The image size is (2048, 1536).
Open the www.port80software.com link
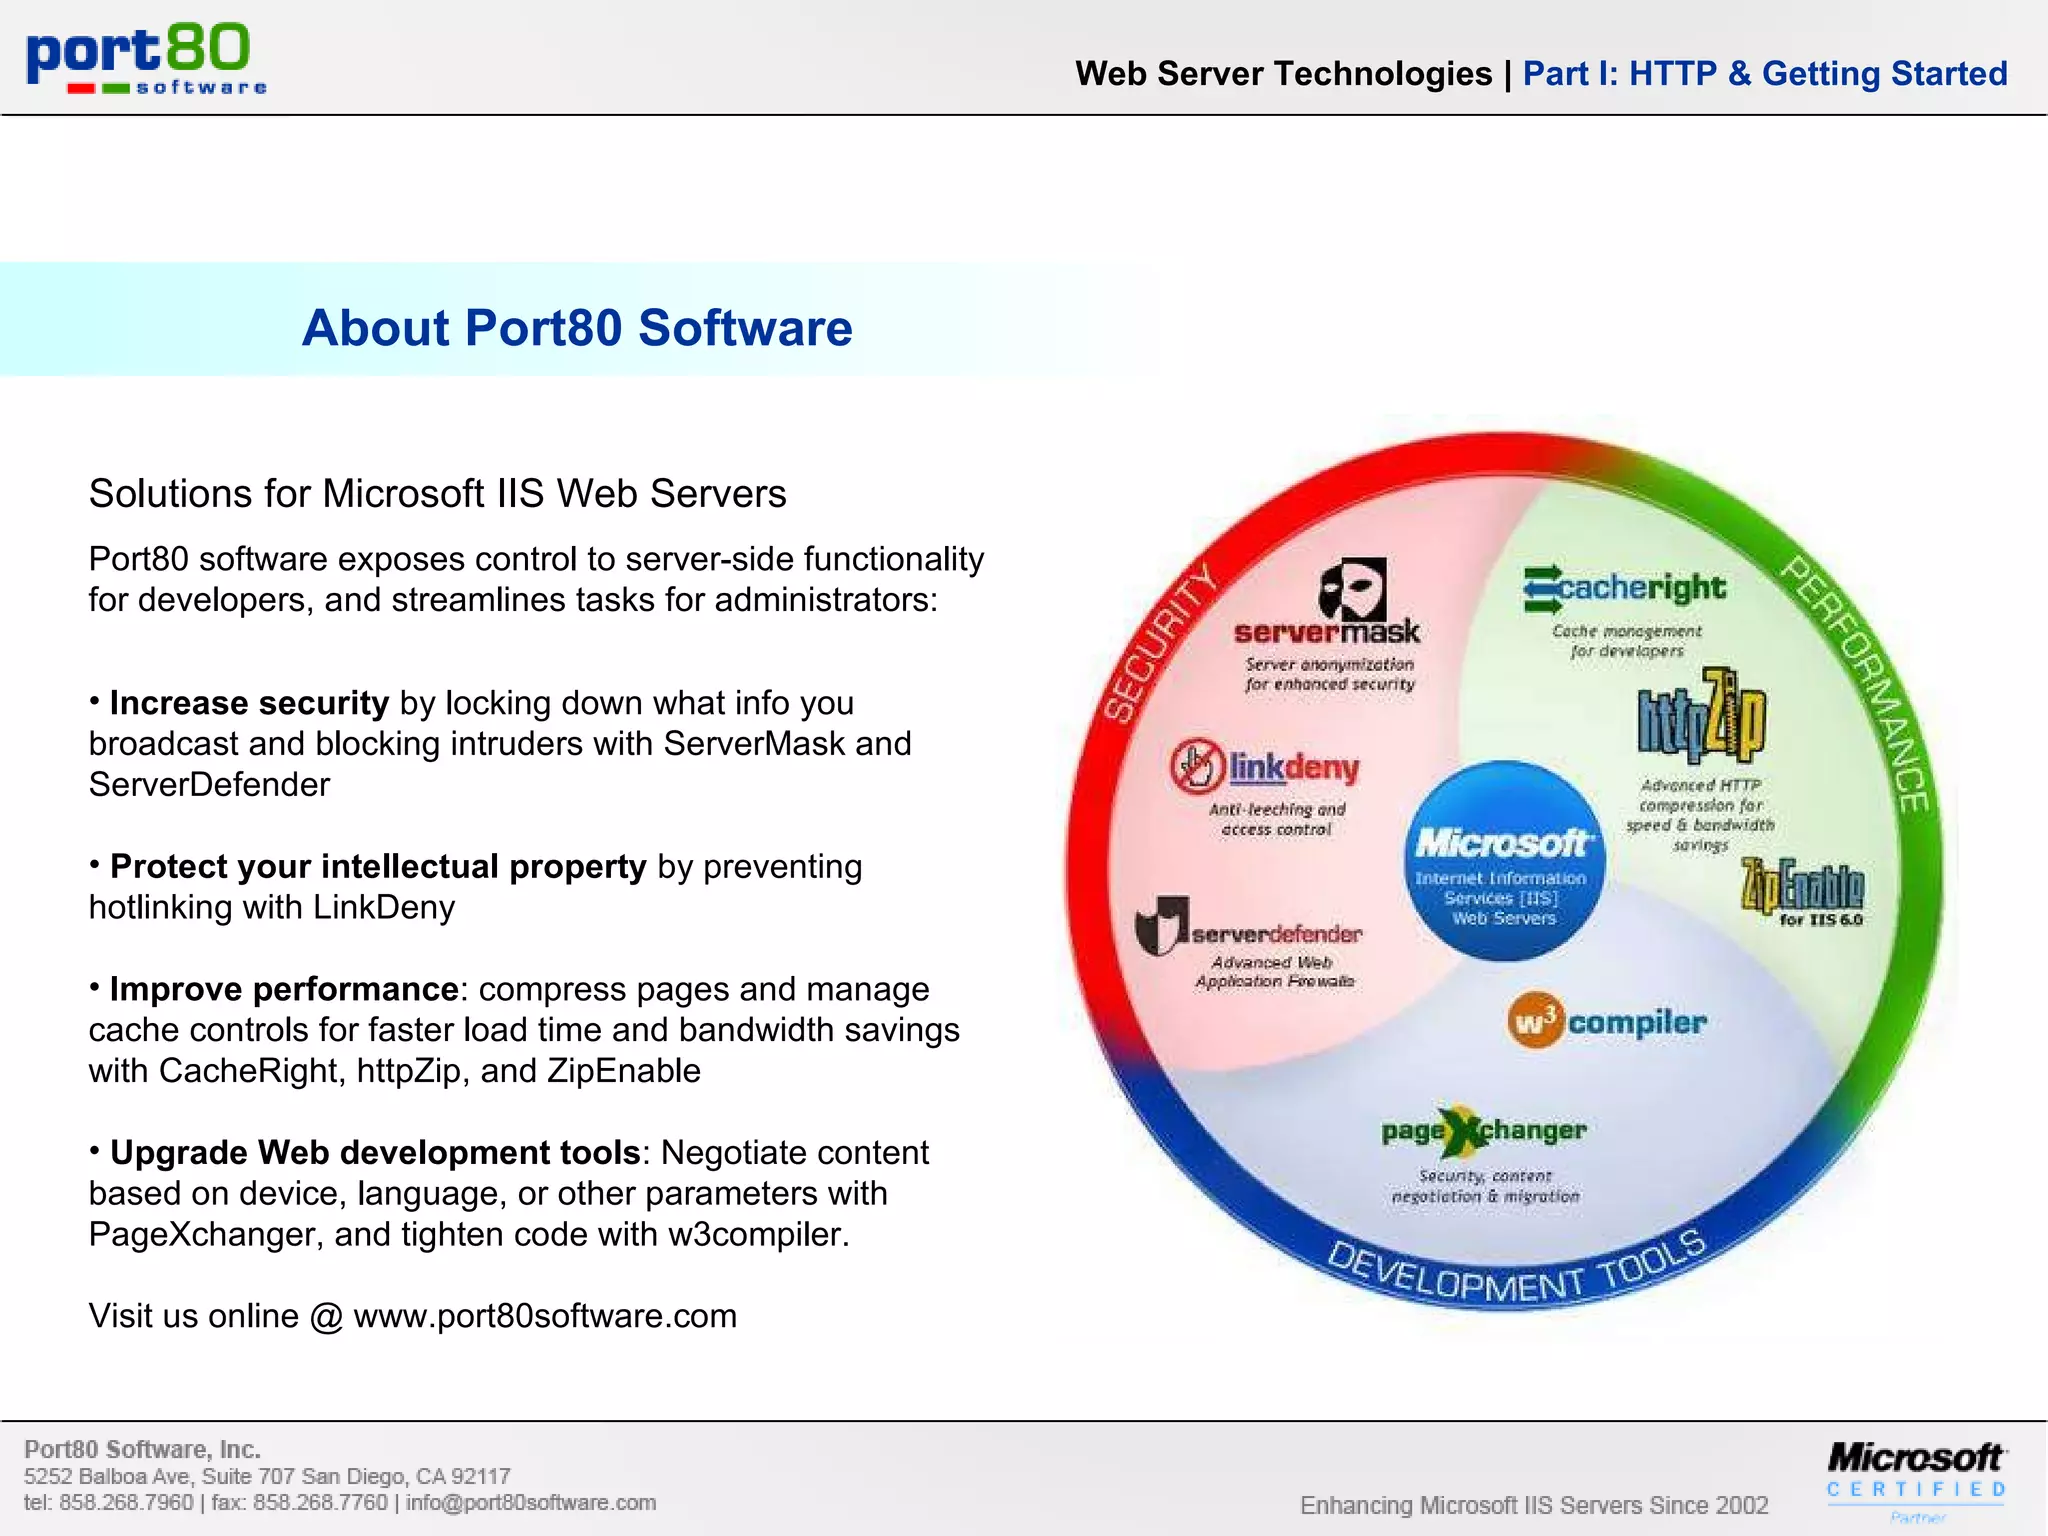[x=545, y=1316]
